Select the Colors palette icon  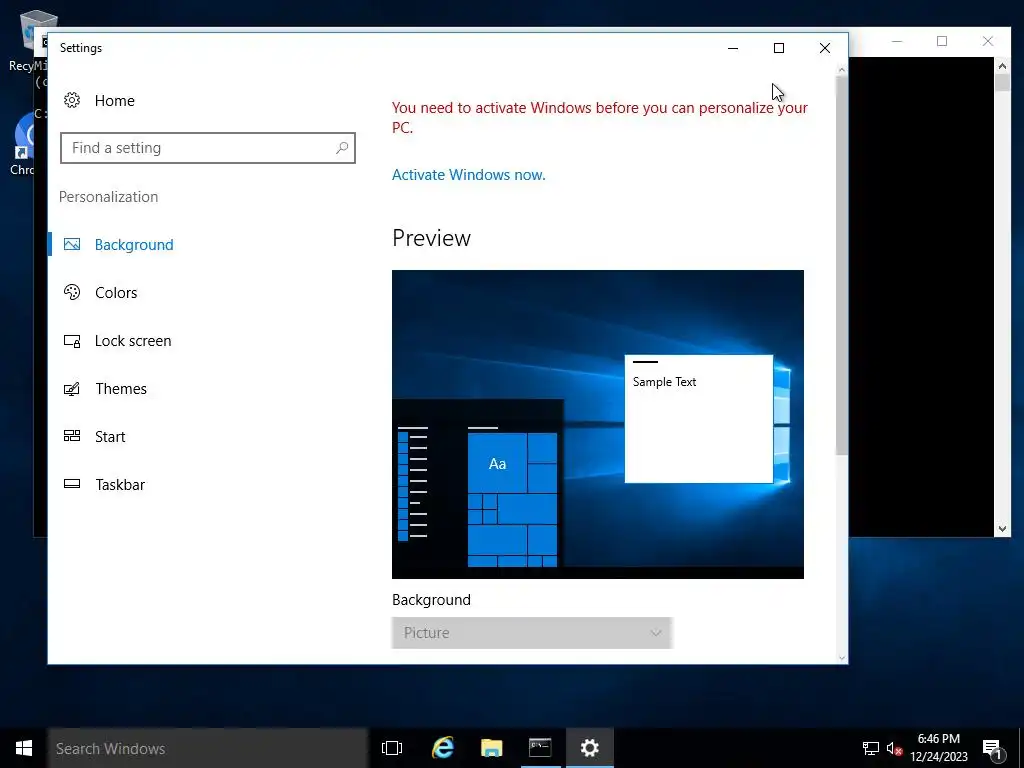[72, 292]
